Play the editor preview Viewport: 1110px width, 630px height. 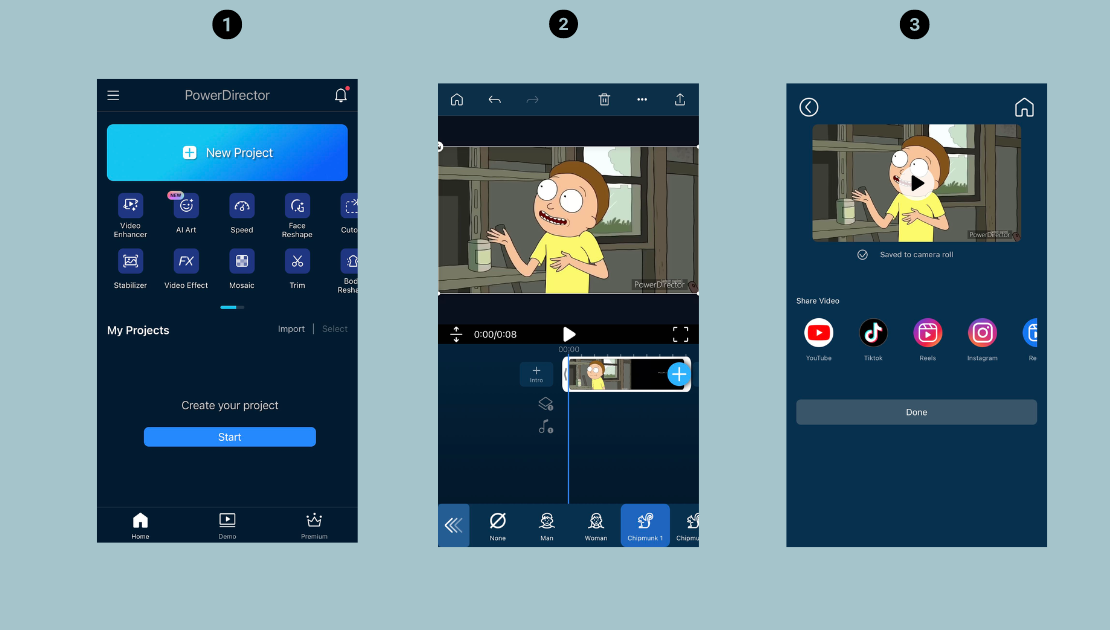[x=568, y=334]
